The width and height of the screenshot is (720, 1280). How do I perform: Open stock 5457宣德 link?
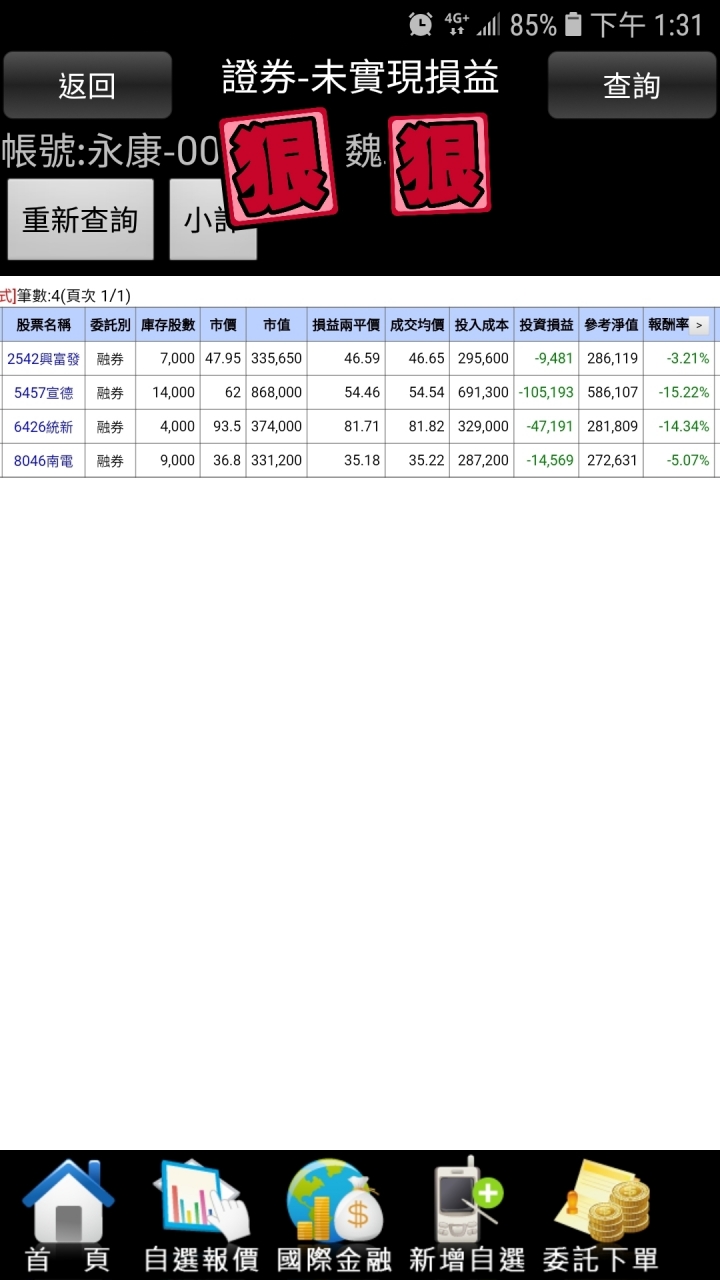[43, 392]
